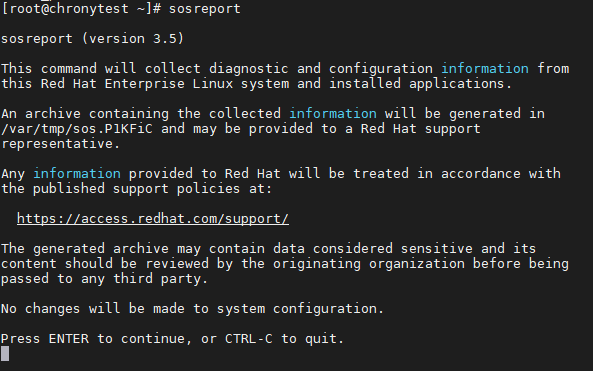
Task: Click 'No changes will be made' line
Action: [x=192, y=309]
